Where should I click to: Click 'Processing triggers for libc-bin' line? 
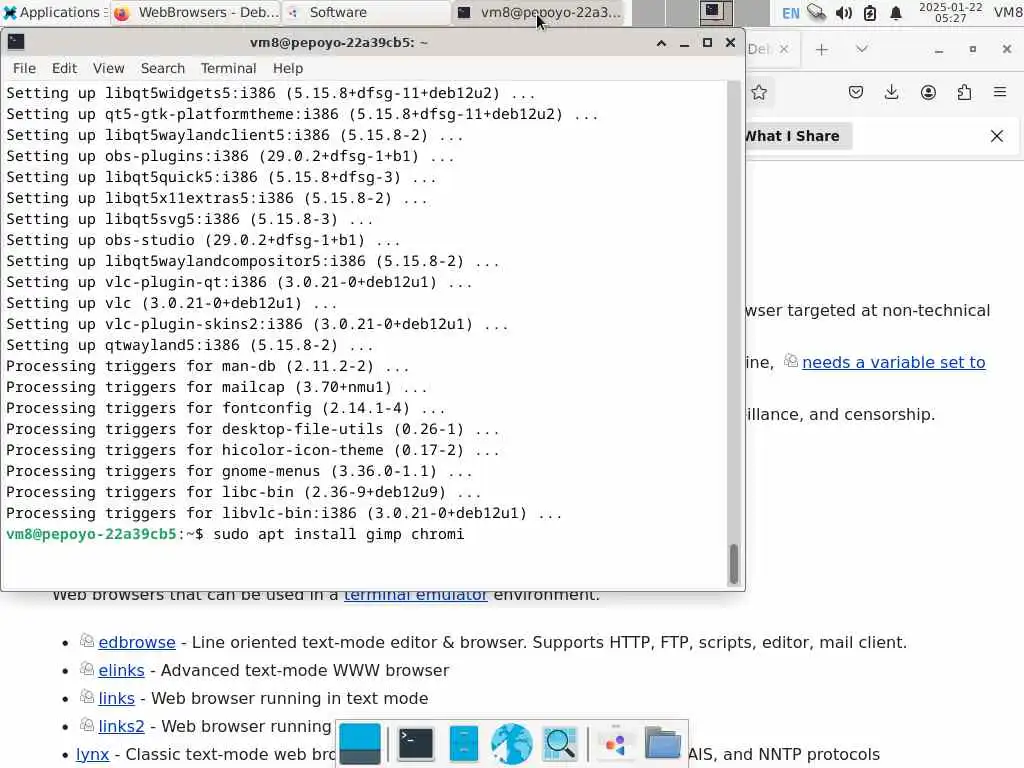tap(244, 492)
